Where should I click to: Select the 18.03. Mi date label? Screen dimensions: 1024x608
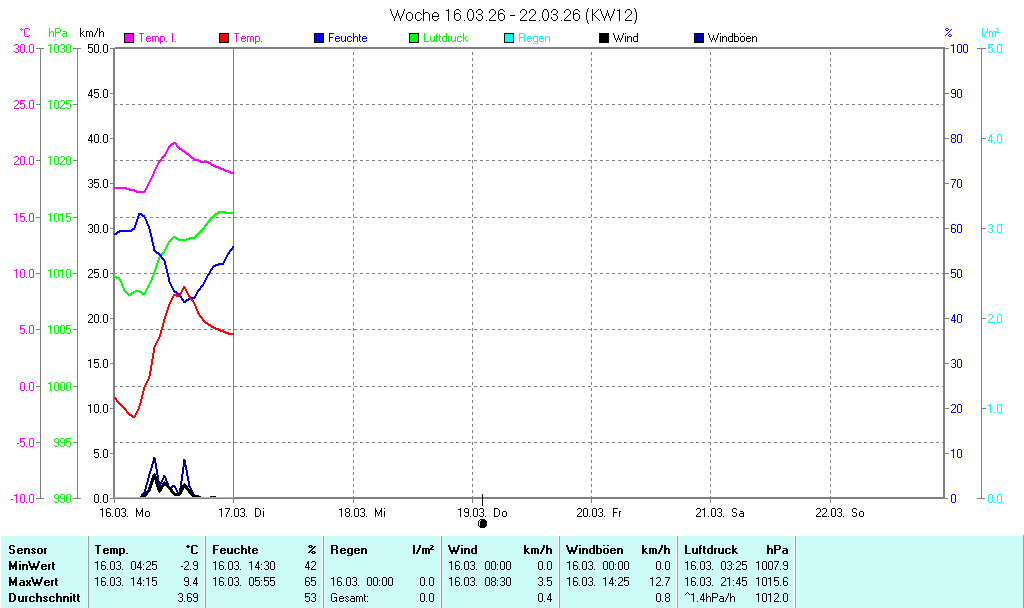(363, 513)
